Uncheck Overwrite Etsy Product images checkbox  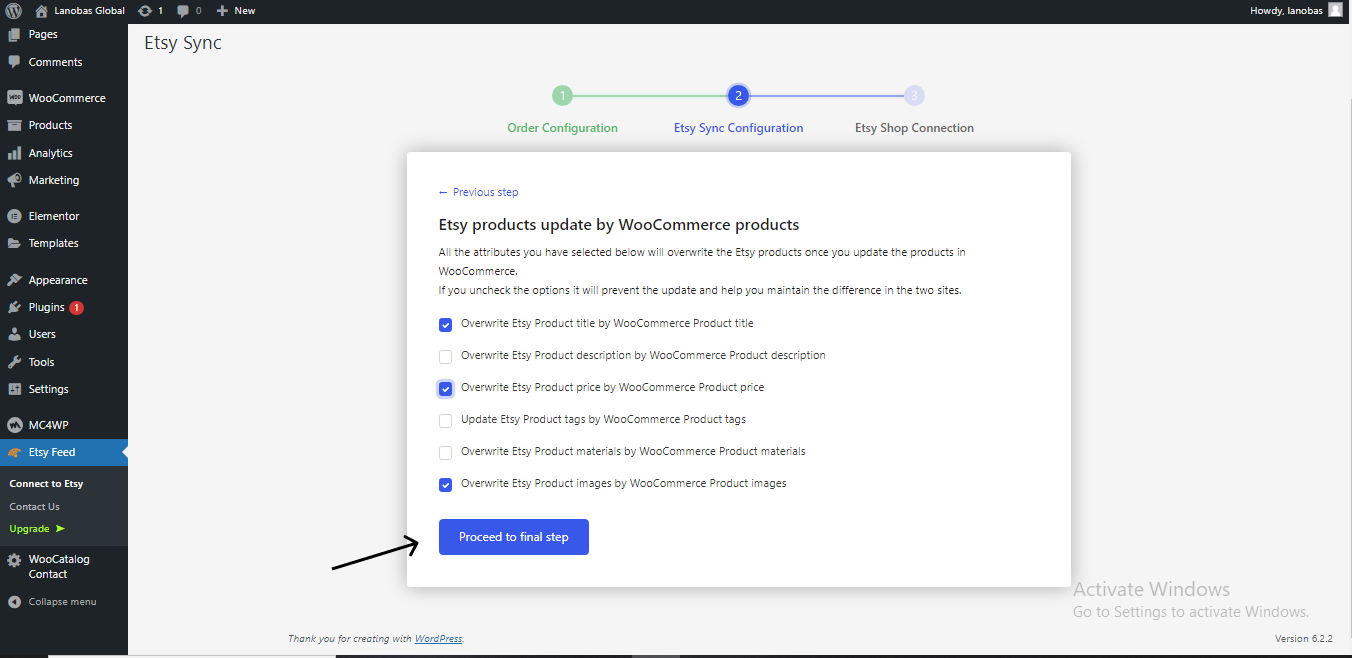(x=446, y=485)
